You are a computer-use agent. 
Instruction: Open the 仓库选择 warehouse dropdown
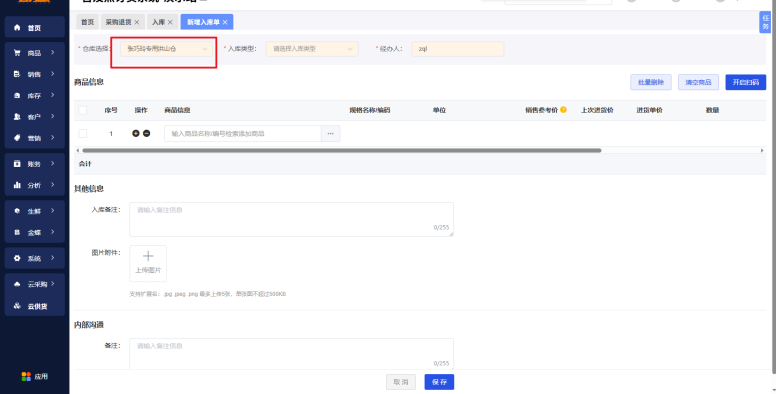[x=166, y=49]
